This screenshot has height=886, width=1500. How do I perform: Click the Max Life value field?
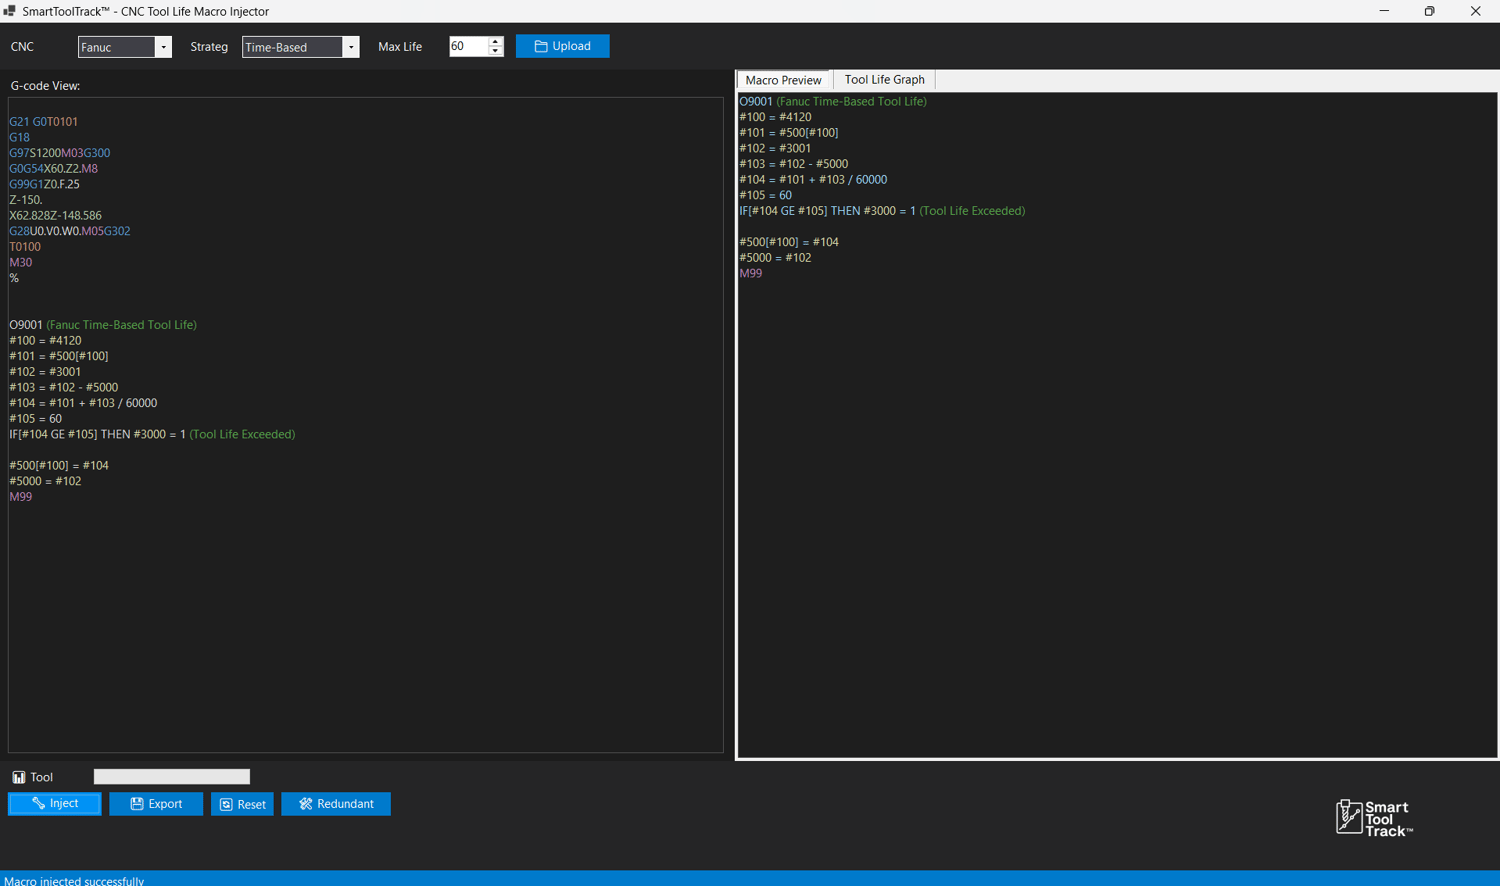pyautogui.click(x=468, y=46)
